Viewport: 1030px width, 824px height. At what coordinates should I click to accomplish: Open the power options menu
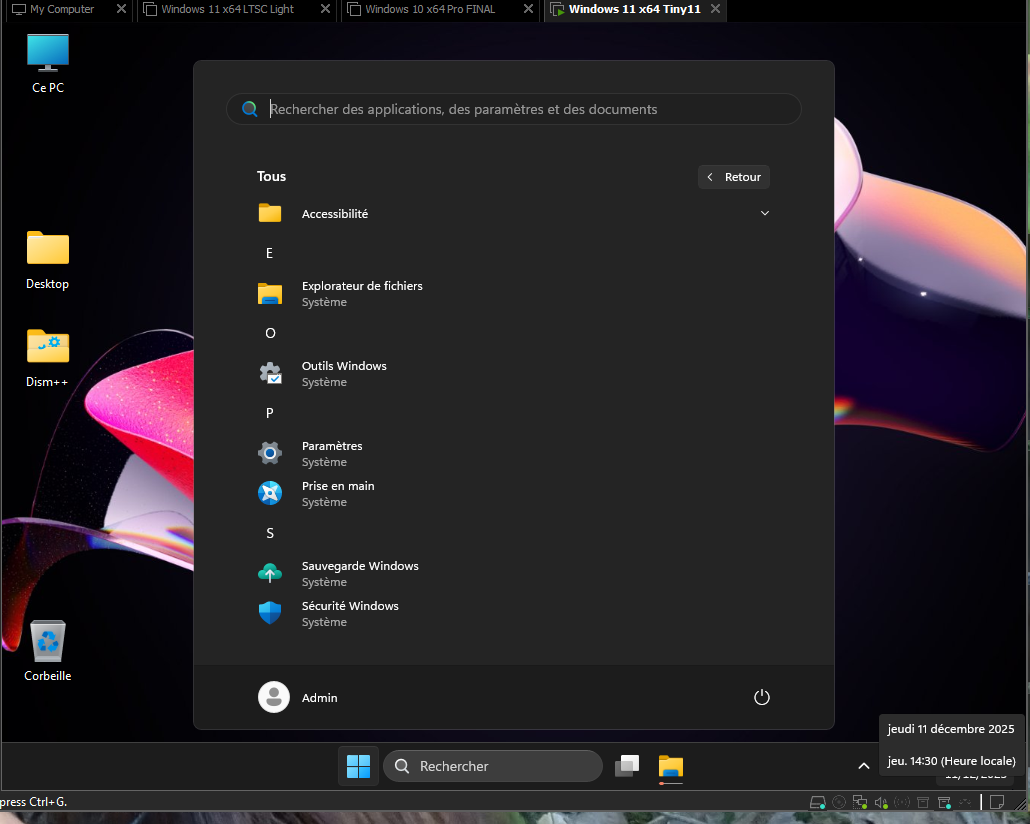coord(762,697)
